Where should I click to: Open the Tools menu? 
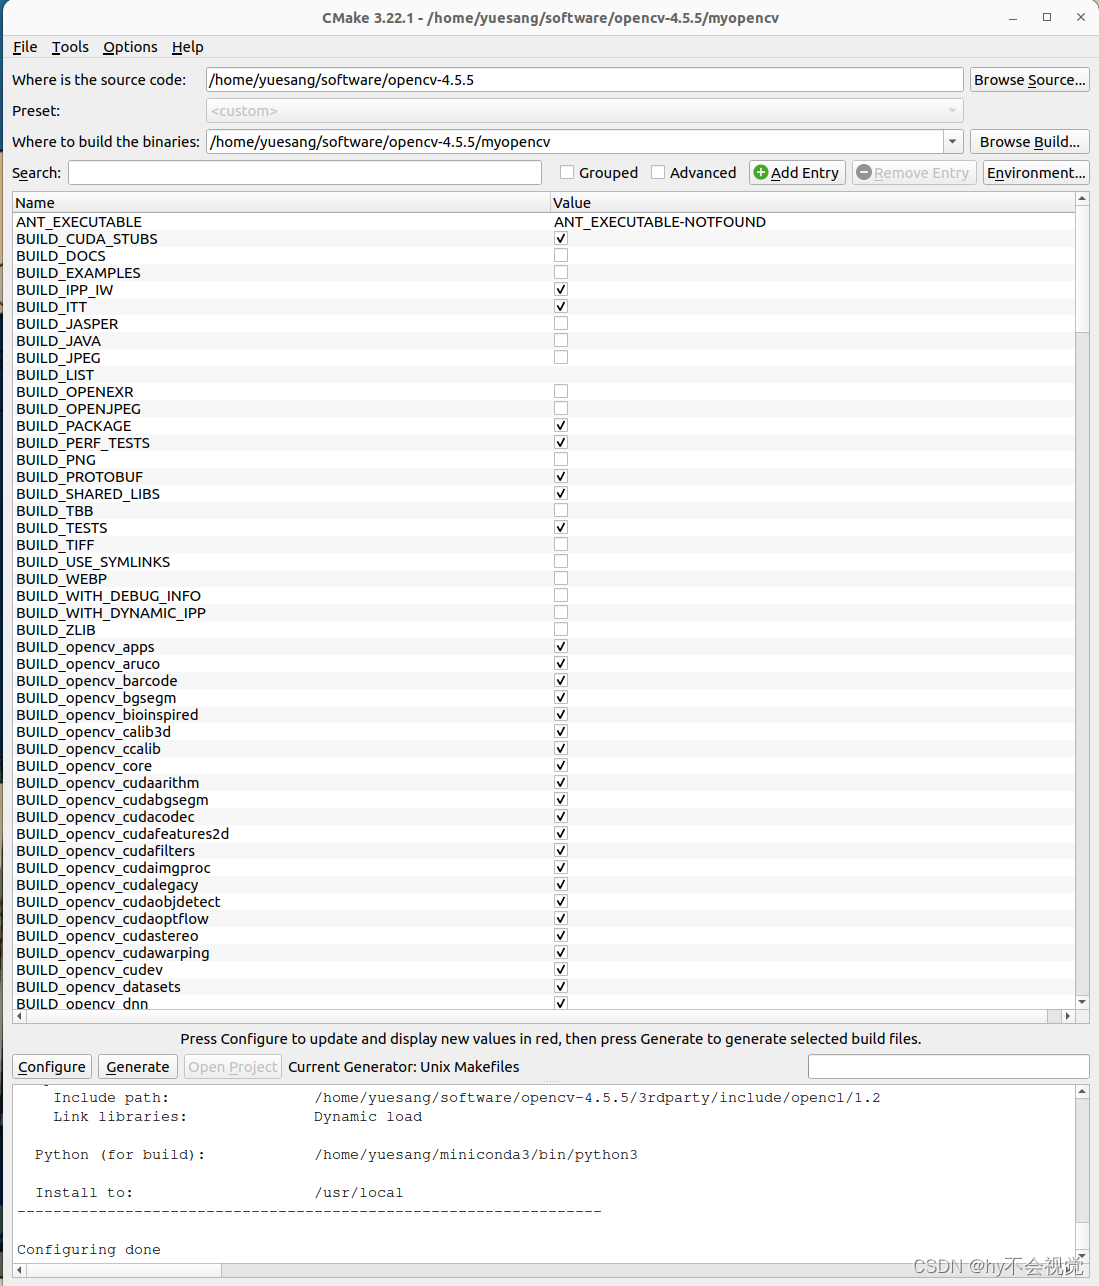(69, 47)
